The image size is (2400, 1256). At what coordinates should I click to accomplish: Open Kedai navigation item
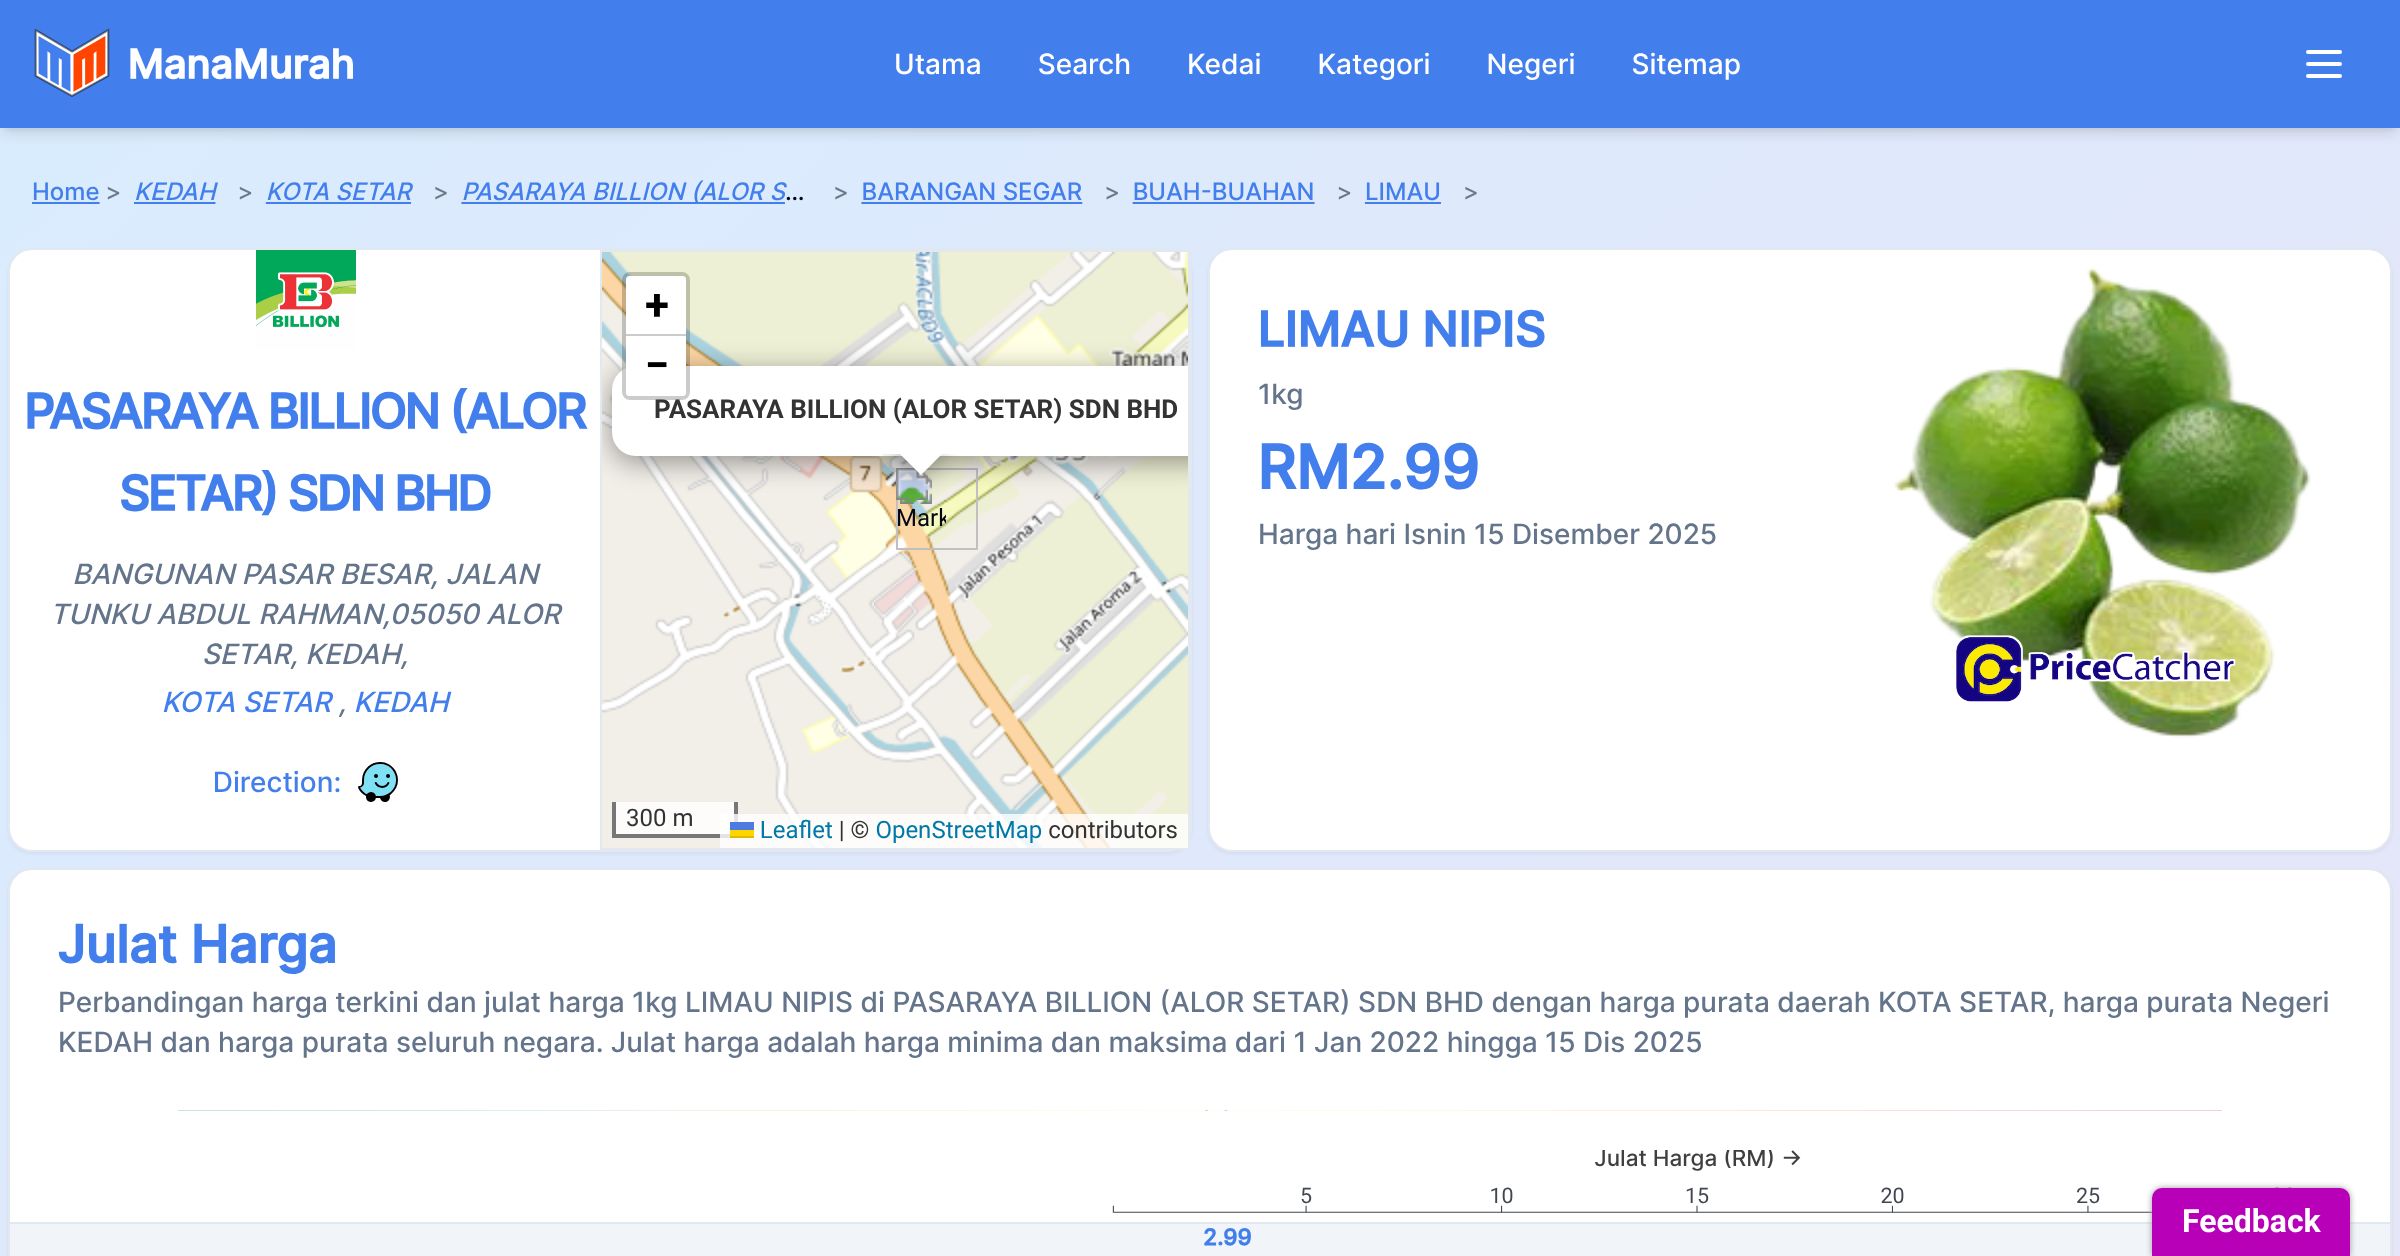tap(1223, 64)
